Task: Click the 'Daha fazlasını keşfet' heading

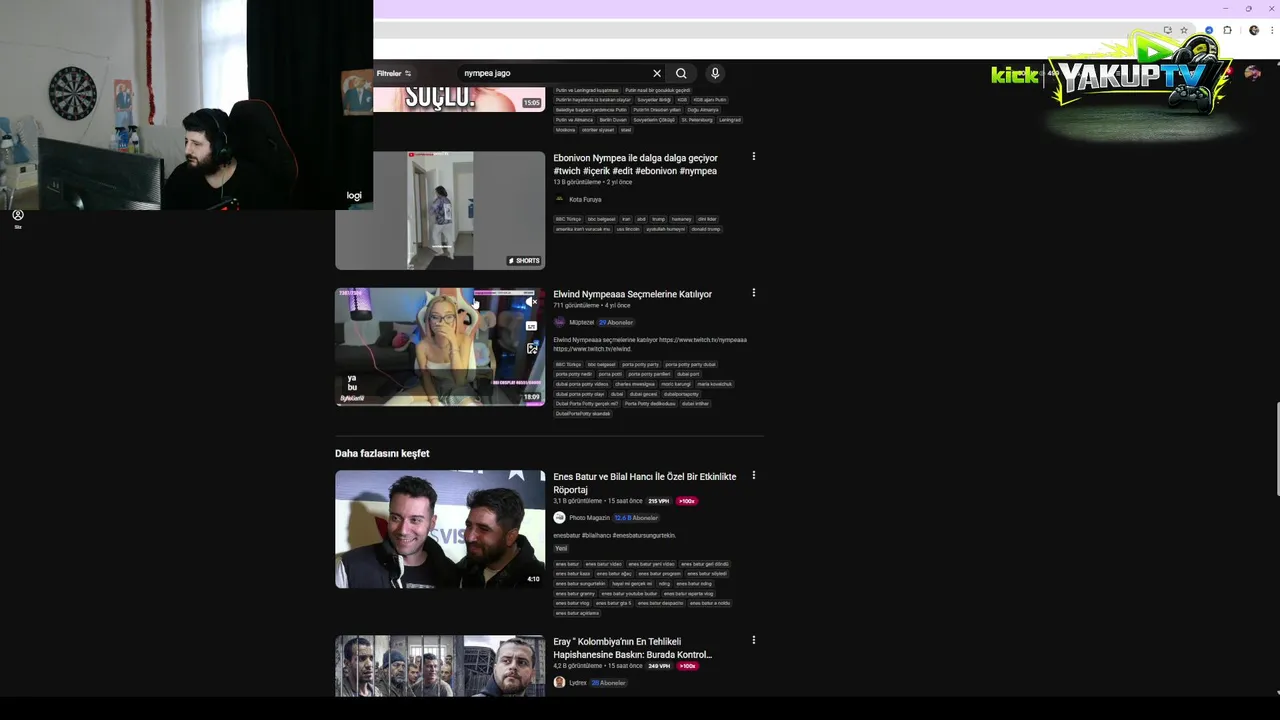Action: point(382,453)
